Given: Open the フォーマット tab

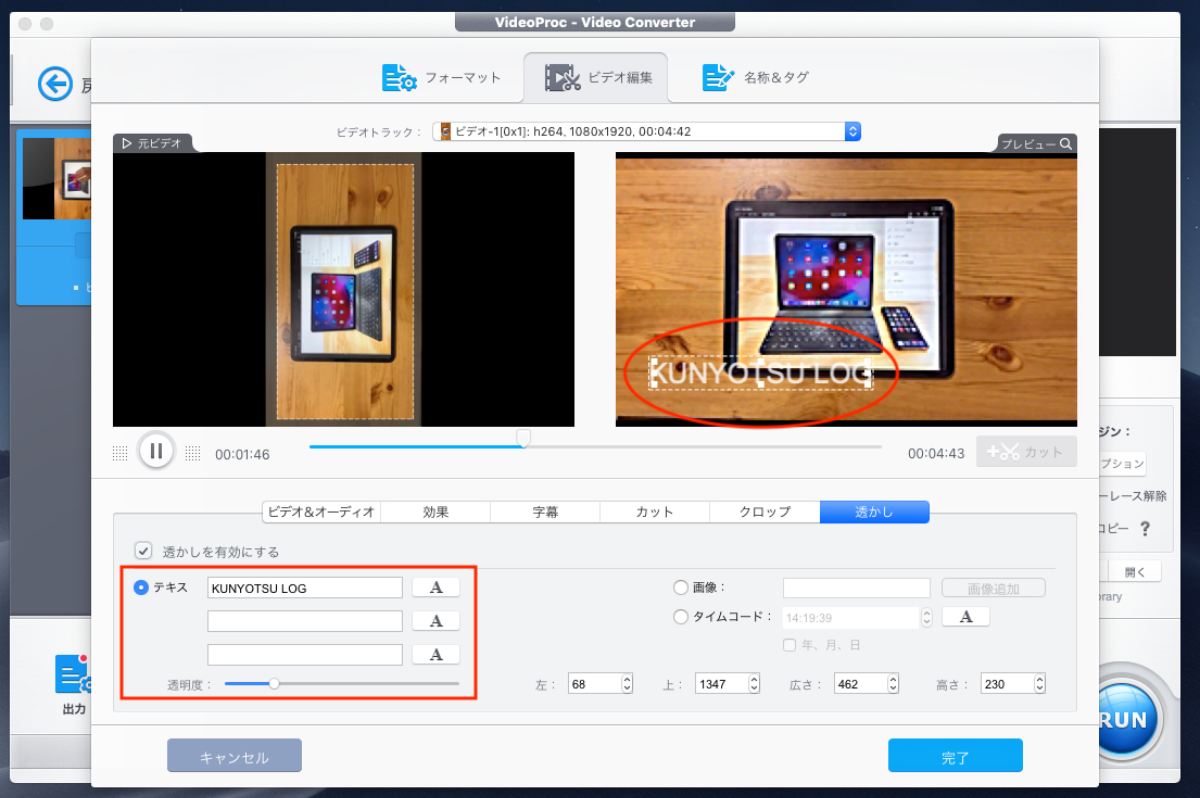Looking at the screenshot, I should [441, 77].
